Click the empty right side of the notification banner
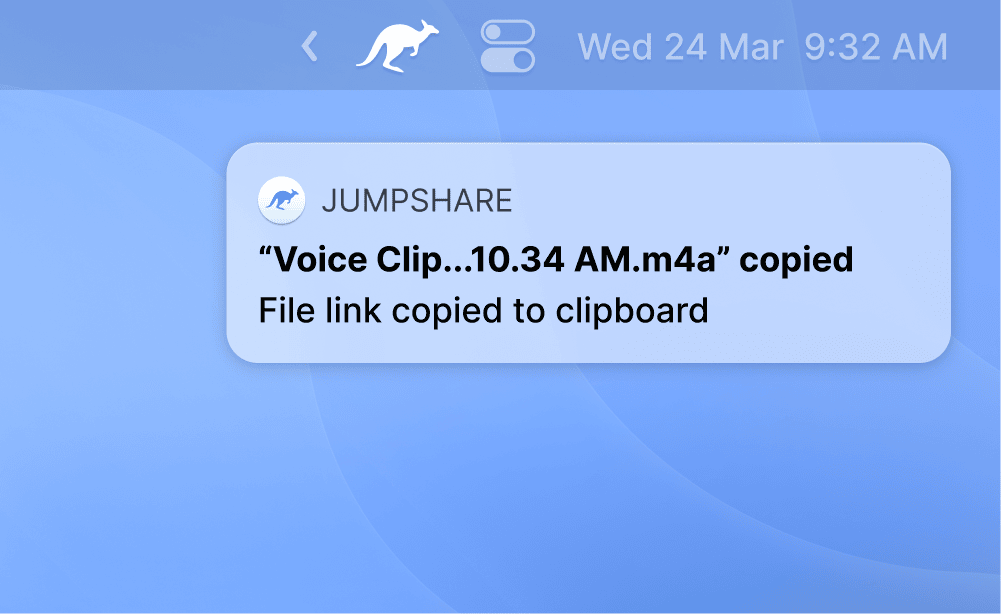 point(880,310)
